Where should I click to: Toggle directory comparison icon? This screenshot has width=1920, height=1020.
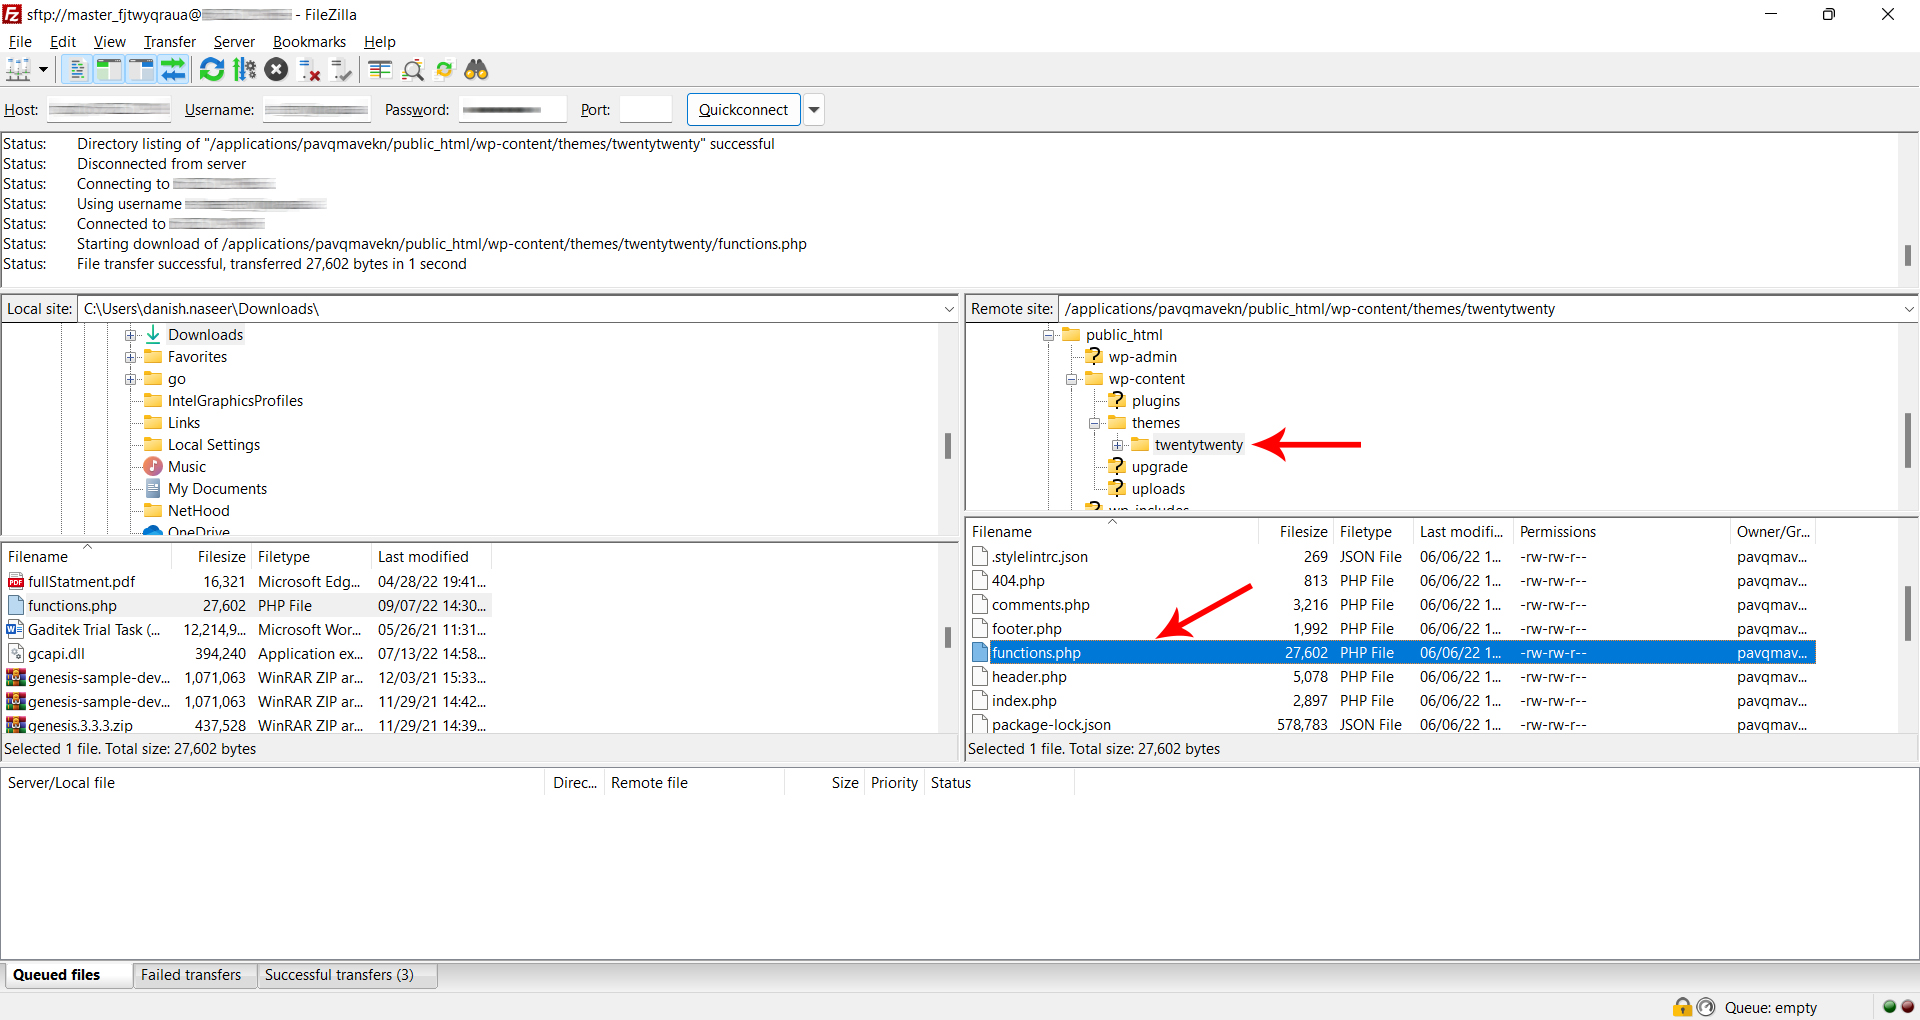(x=413, y=70)
